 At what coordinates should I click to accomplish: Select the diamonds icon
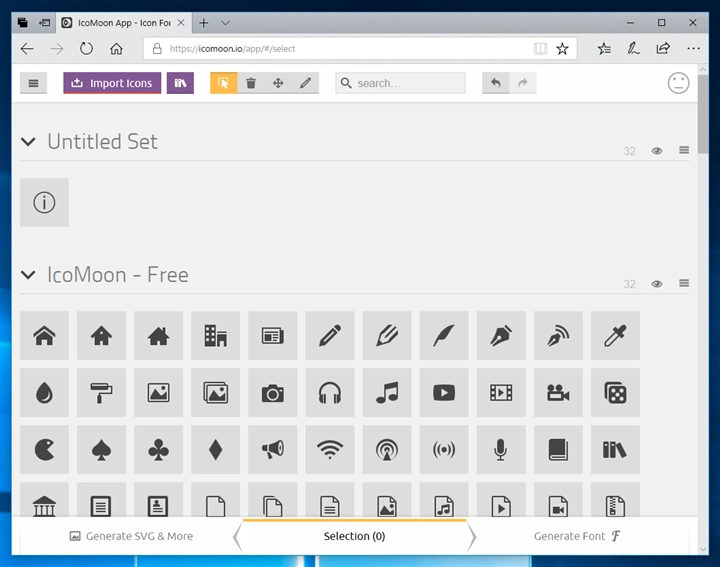pyautogui.click(x=215, y=449)
